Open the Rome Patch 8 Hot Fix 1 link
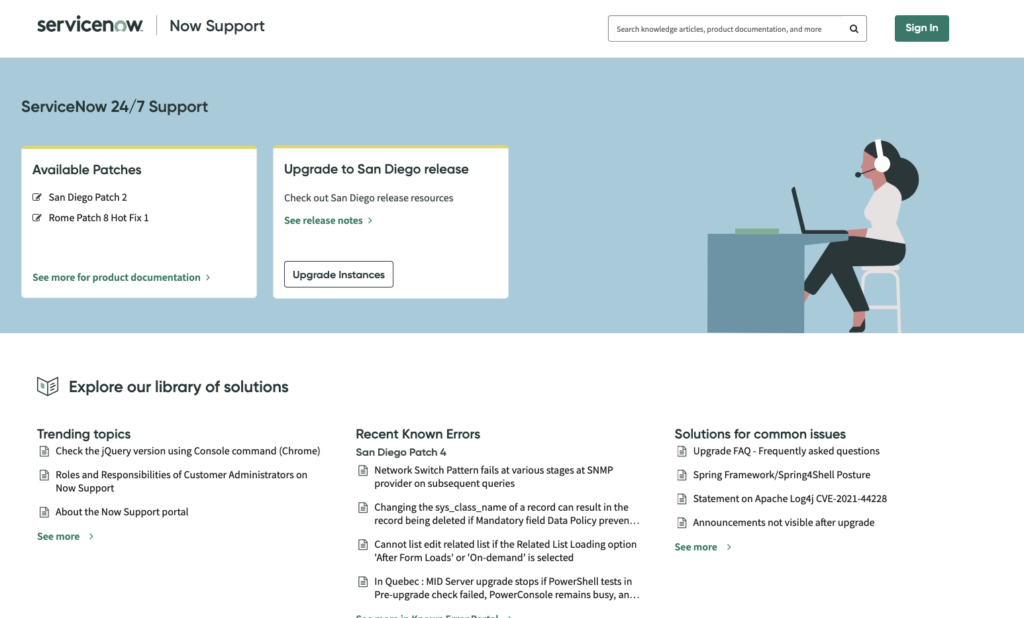The width and height of the screenshot is (1024, 618). pos(99,218)
